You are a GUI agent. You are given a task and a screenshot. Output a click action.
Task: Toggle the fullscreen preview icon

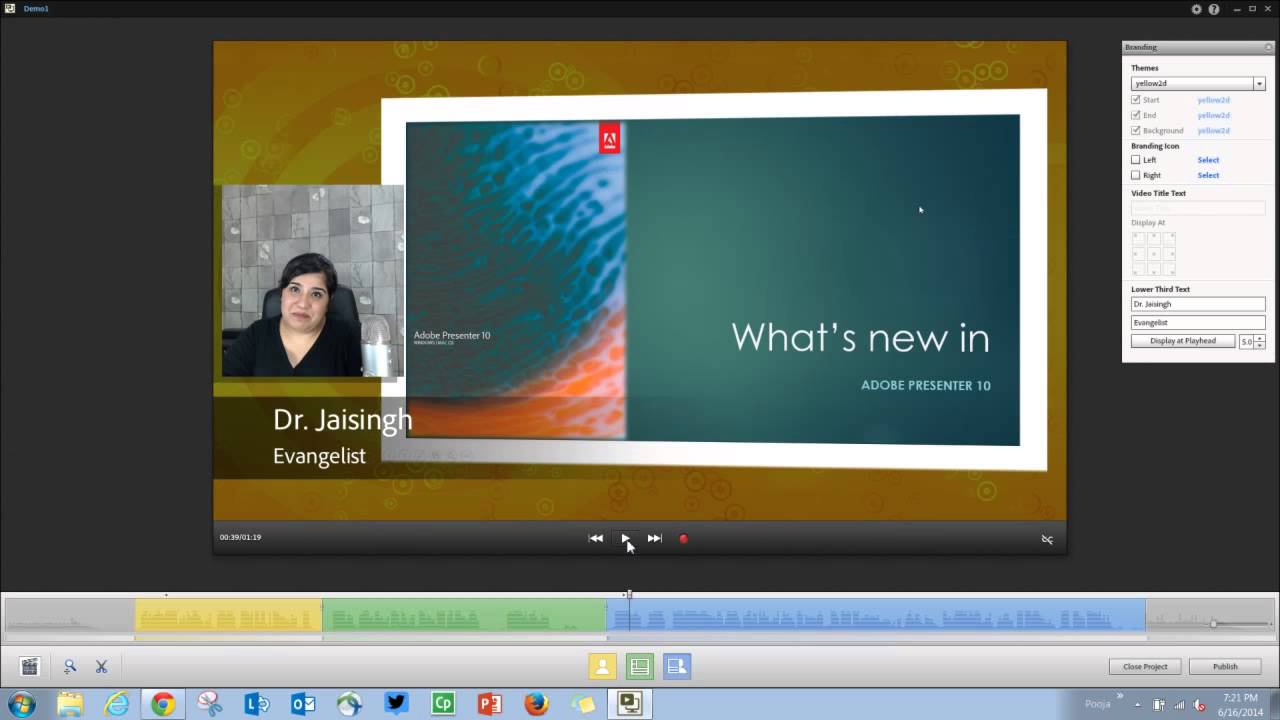[1047, 539]
